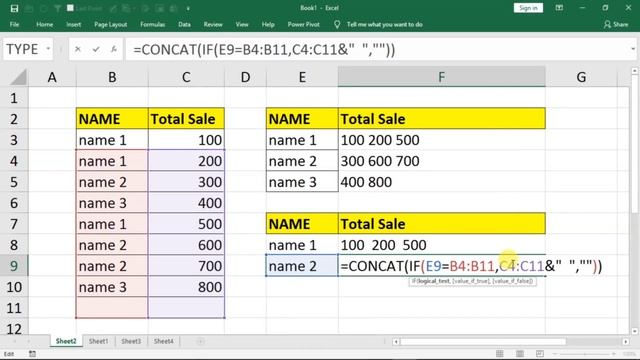This screenshot has width=640, height=360.
Task: Click the zoom slider in the status bar
Action: coord(584,354)
